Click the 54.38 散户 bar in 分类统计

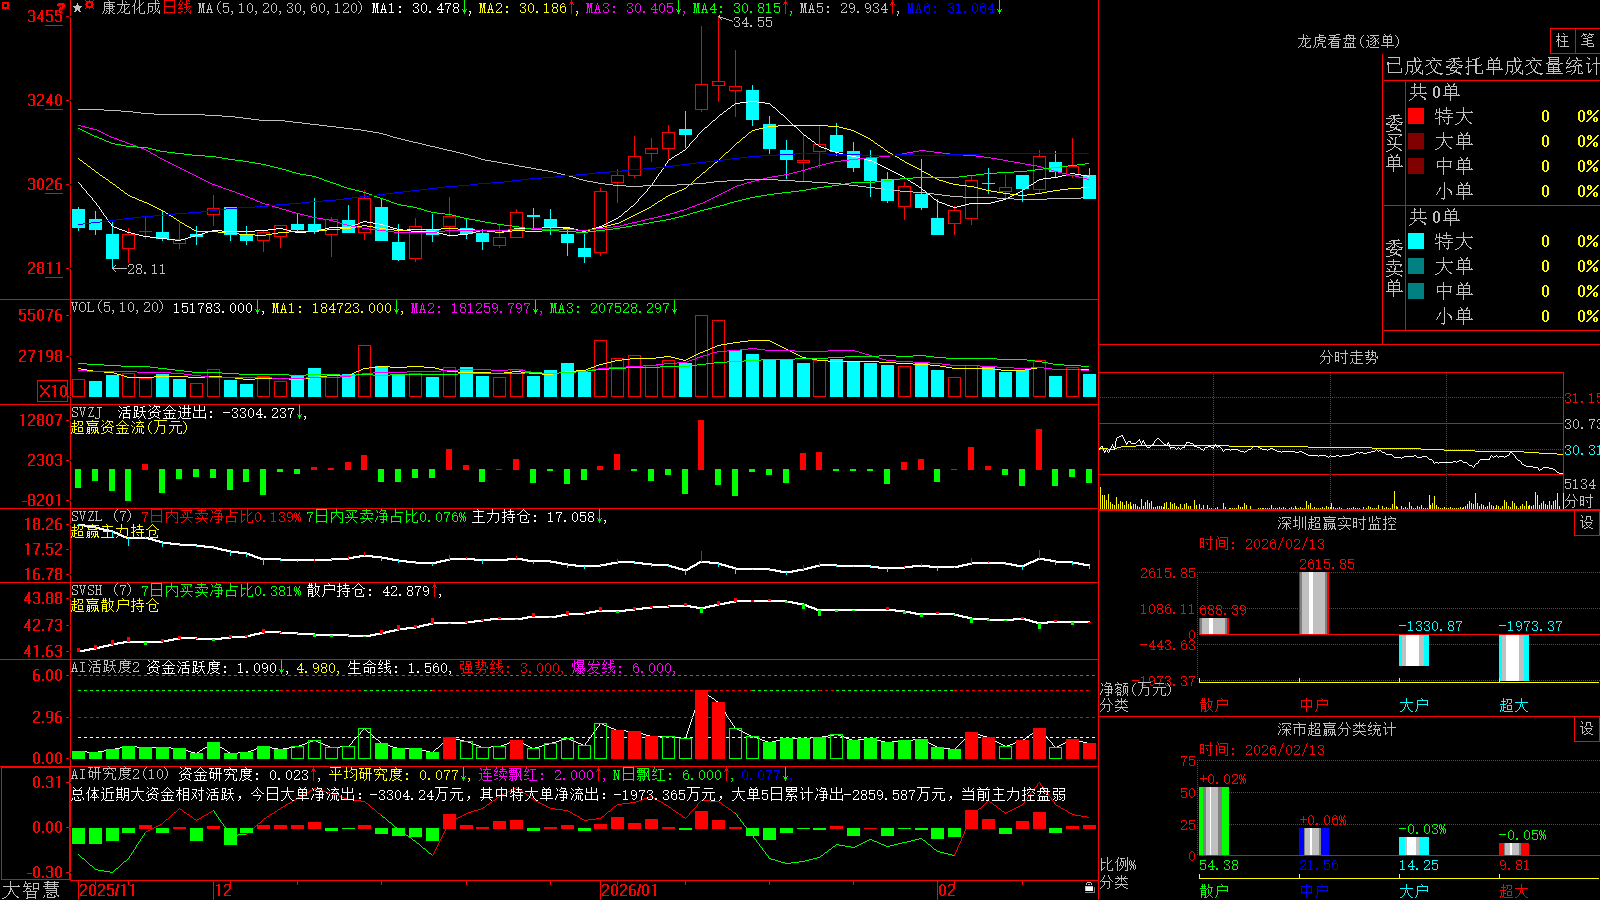pyautogui.click(x=1214, y=821)
